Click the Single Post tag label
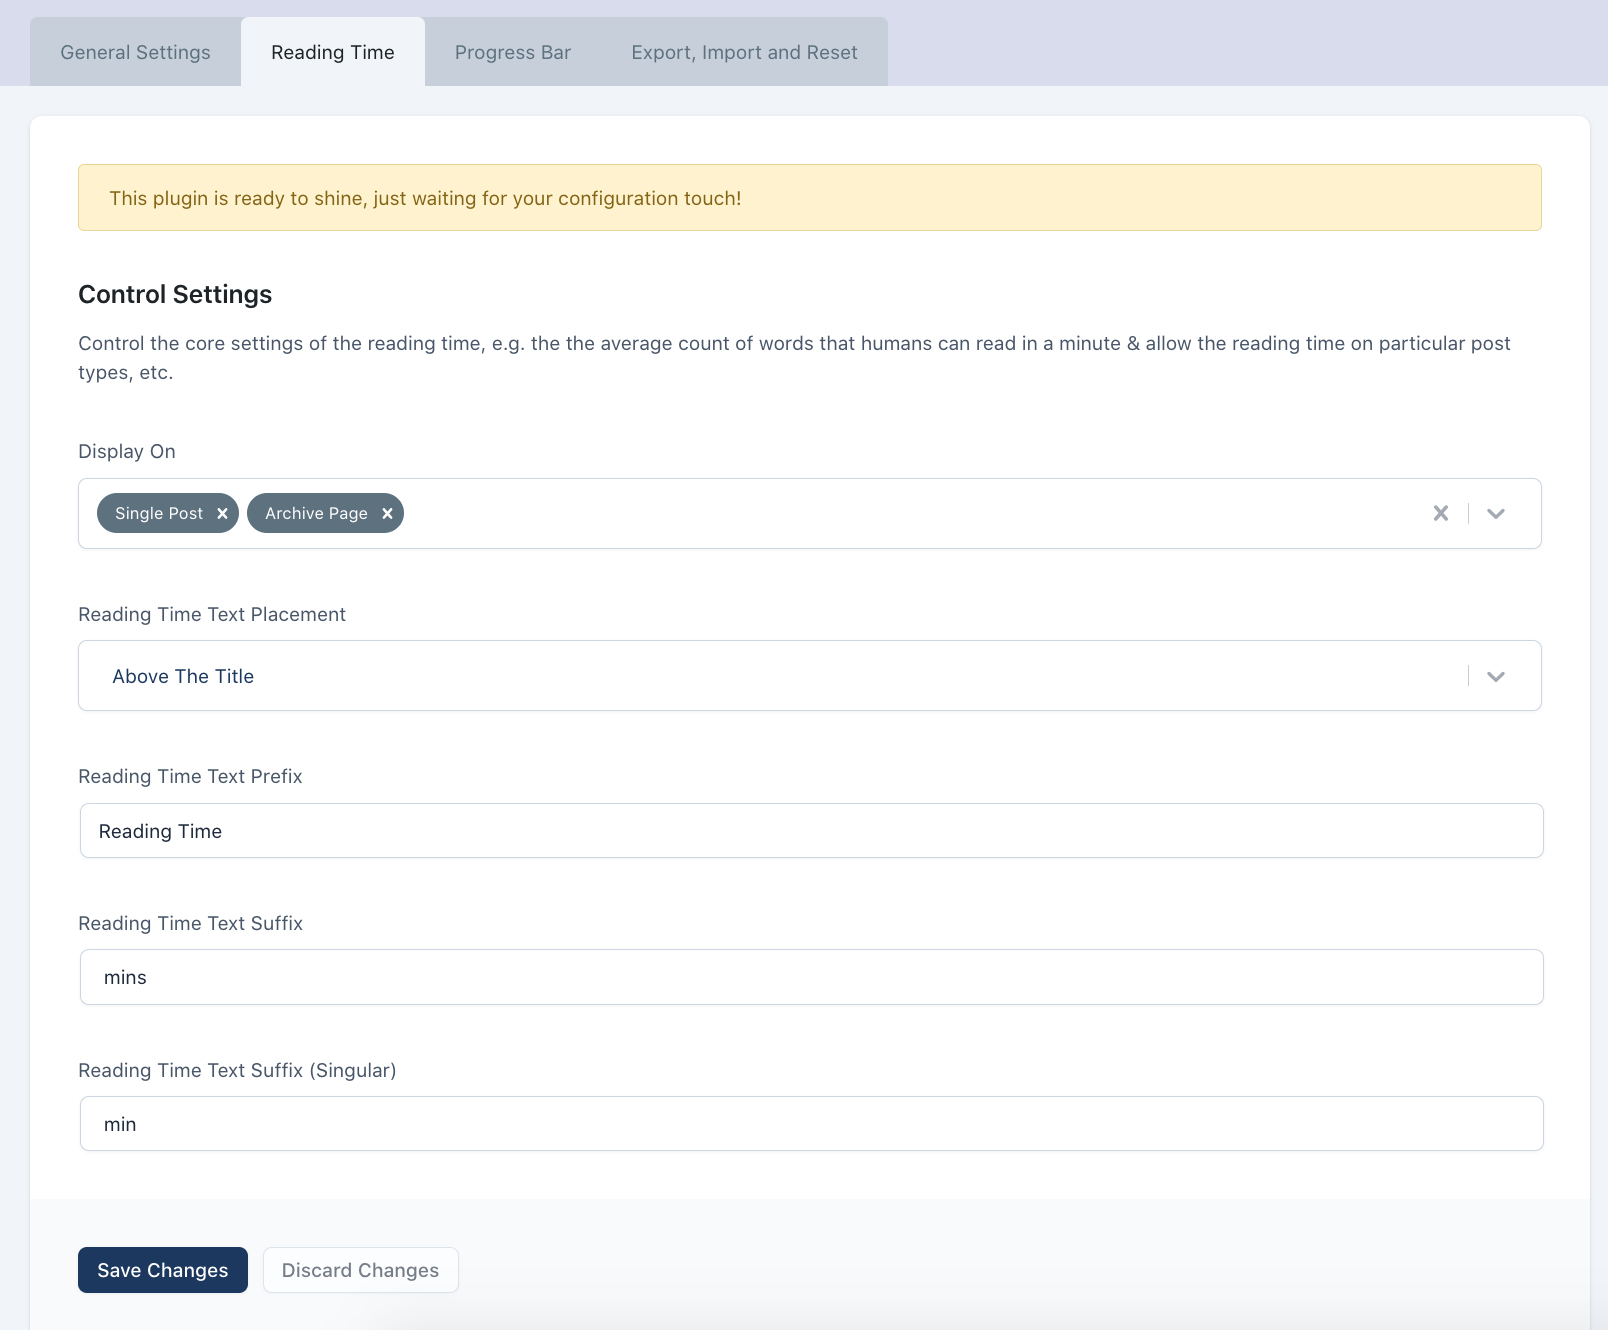This screenshot has width=1608, height=1330. pos(159,514)
